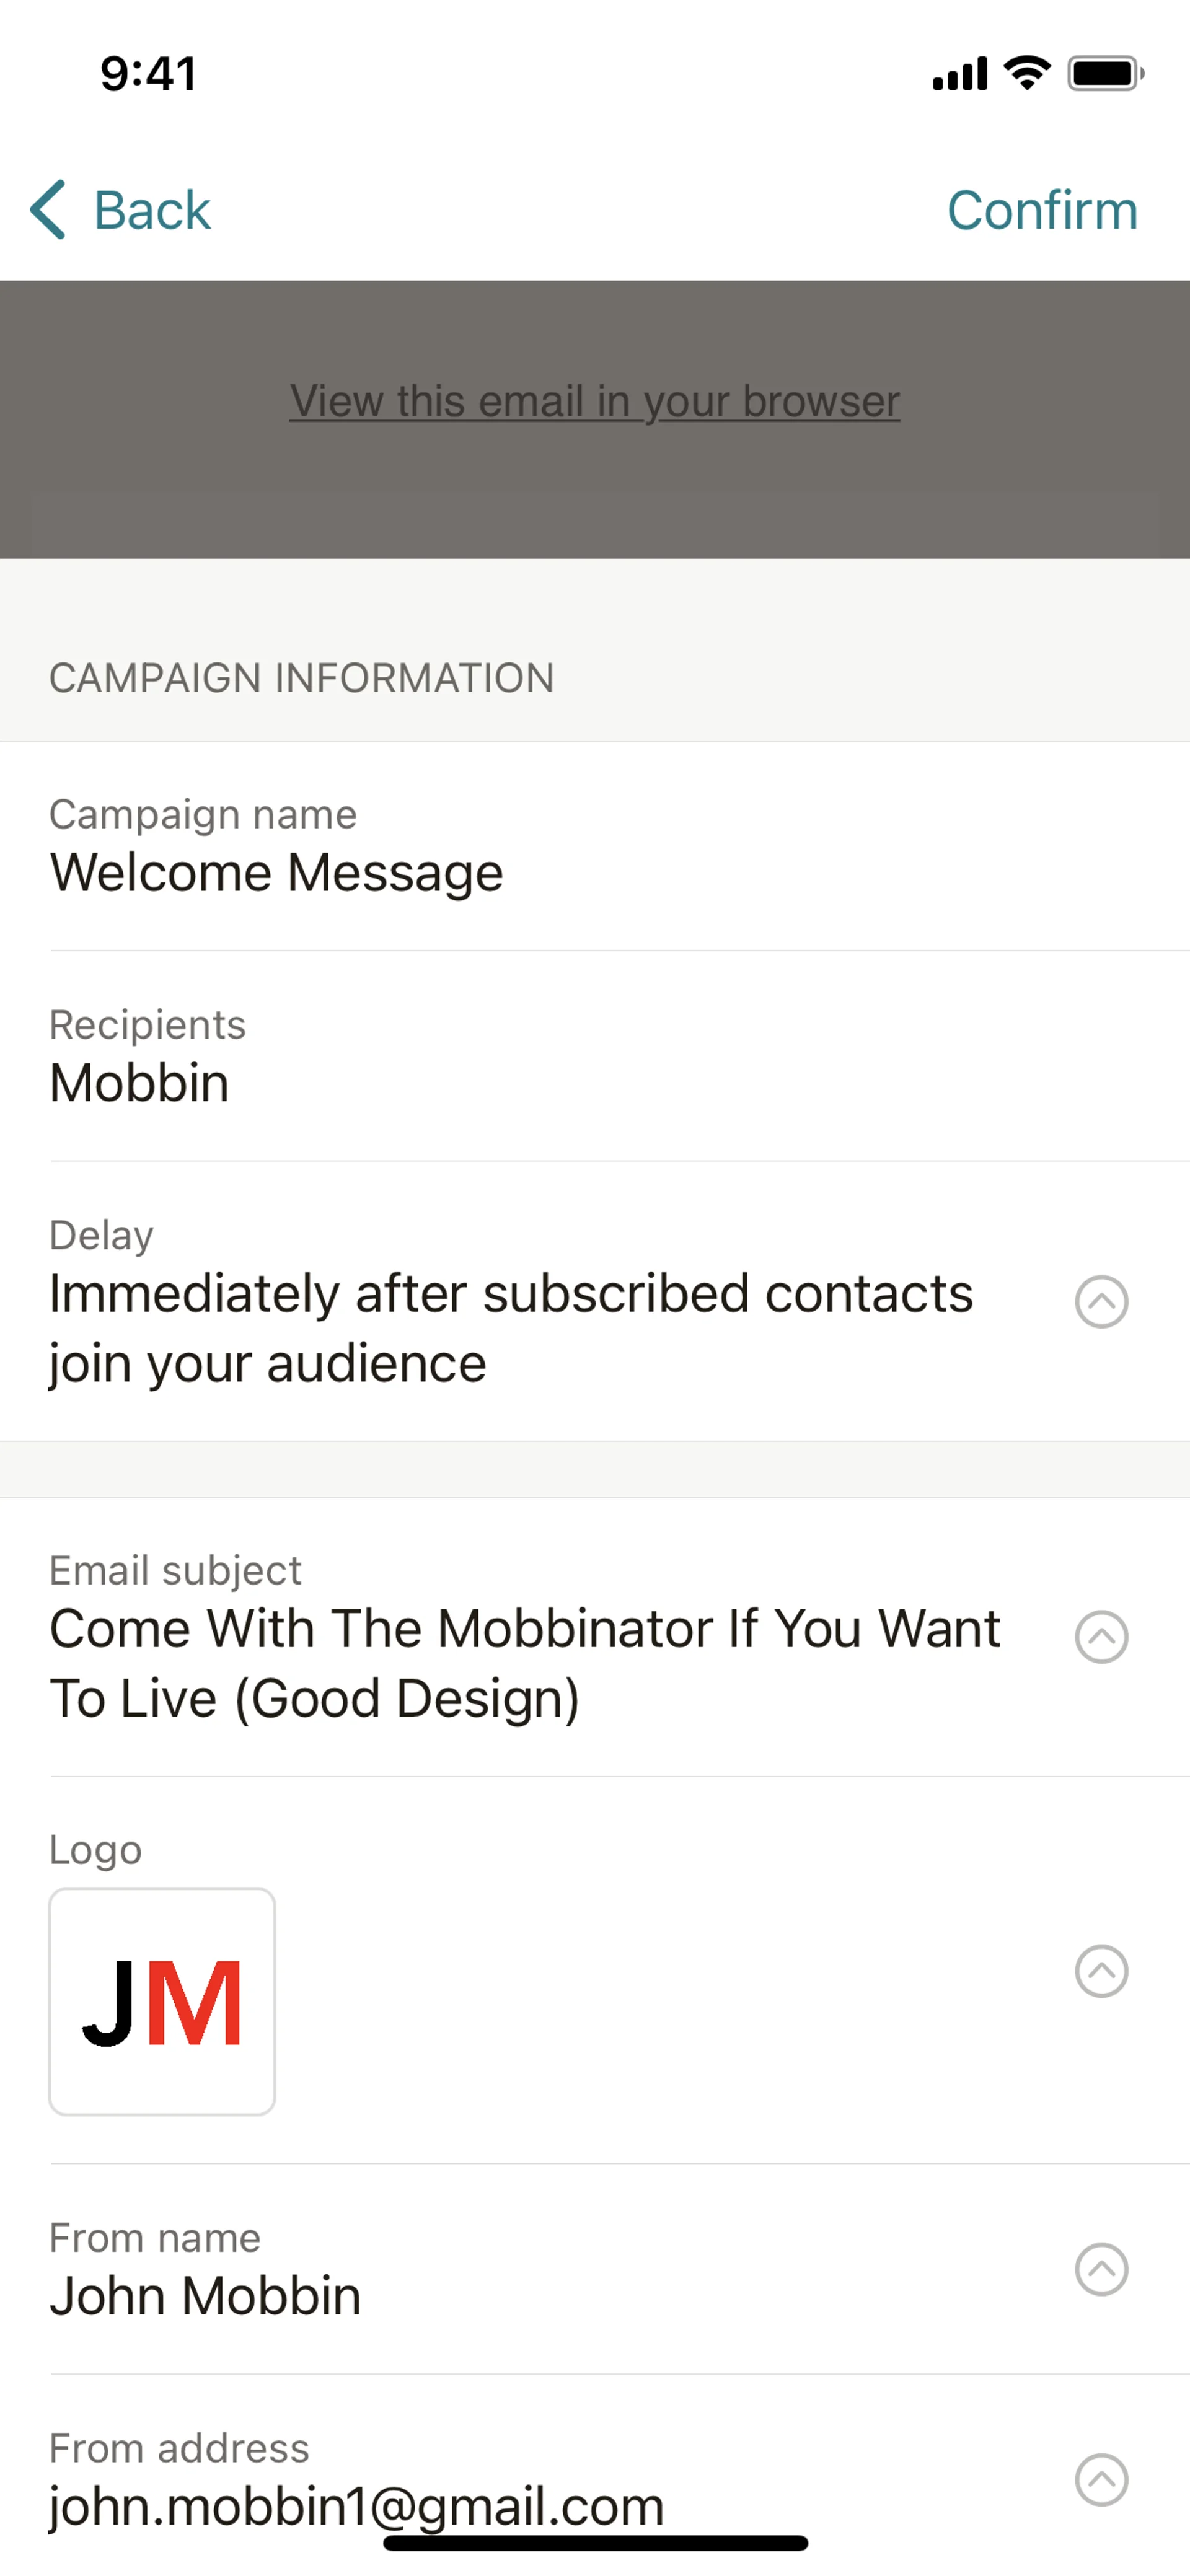Image resolution: width=1190 pixels, height=2576 pixels.
Task: Open View this email in your browser link
Action: (595, 402)
